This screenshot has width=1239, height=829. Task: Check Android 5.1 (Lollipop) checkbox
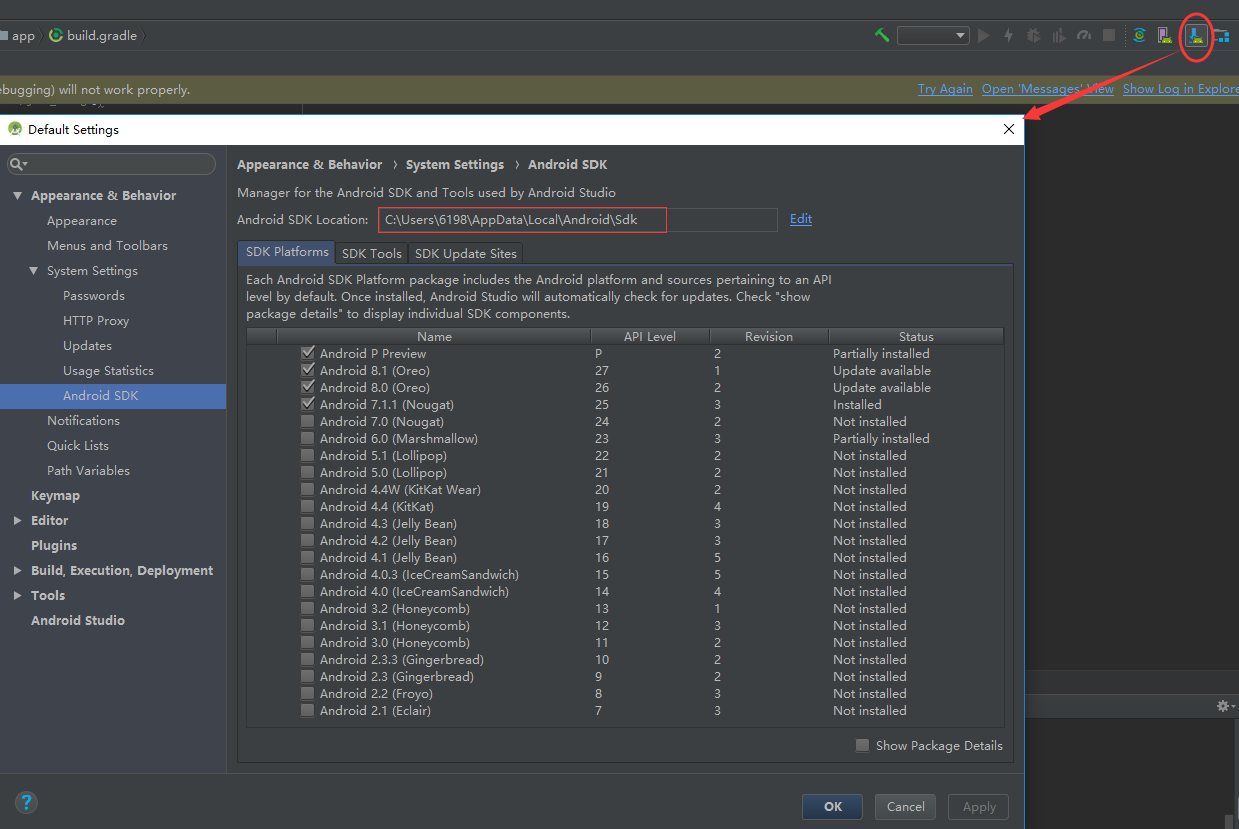(x=308, y=455)
